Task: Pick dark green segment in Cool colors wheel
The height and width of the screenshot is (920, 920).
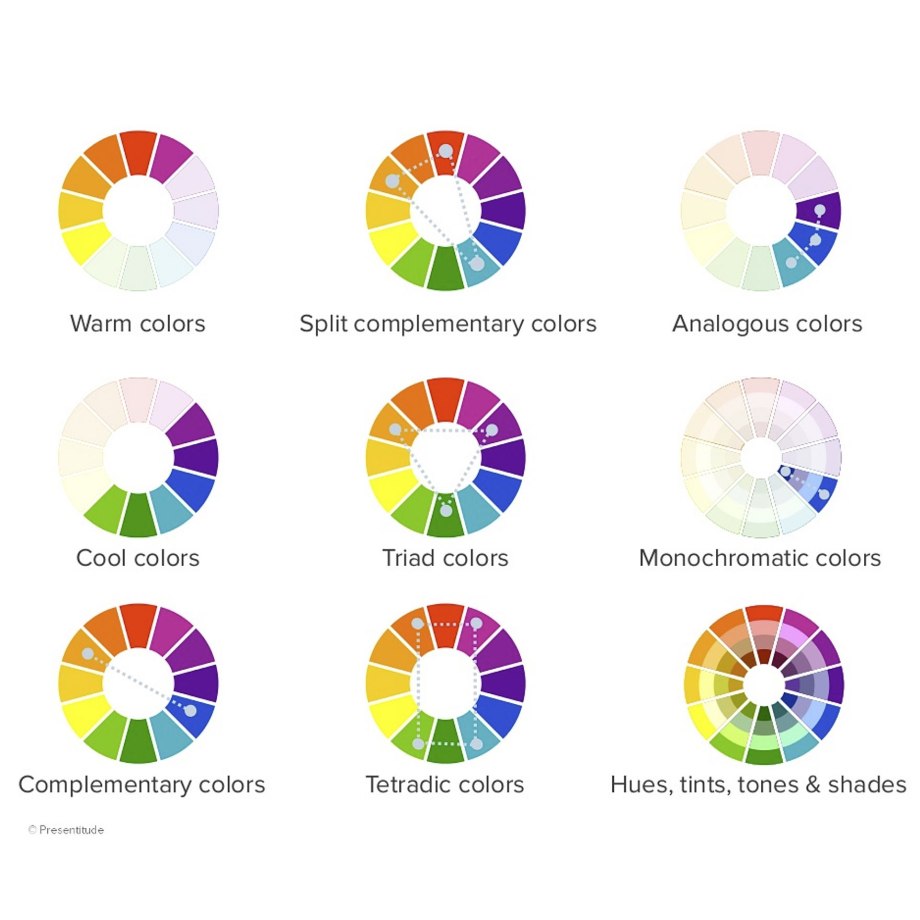Action: pyautogui.click(x=138, y=515)
